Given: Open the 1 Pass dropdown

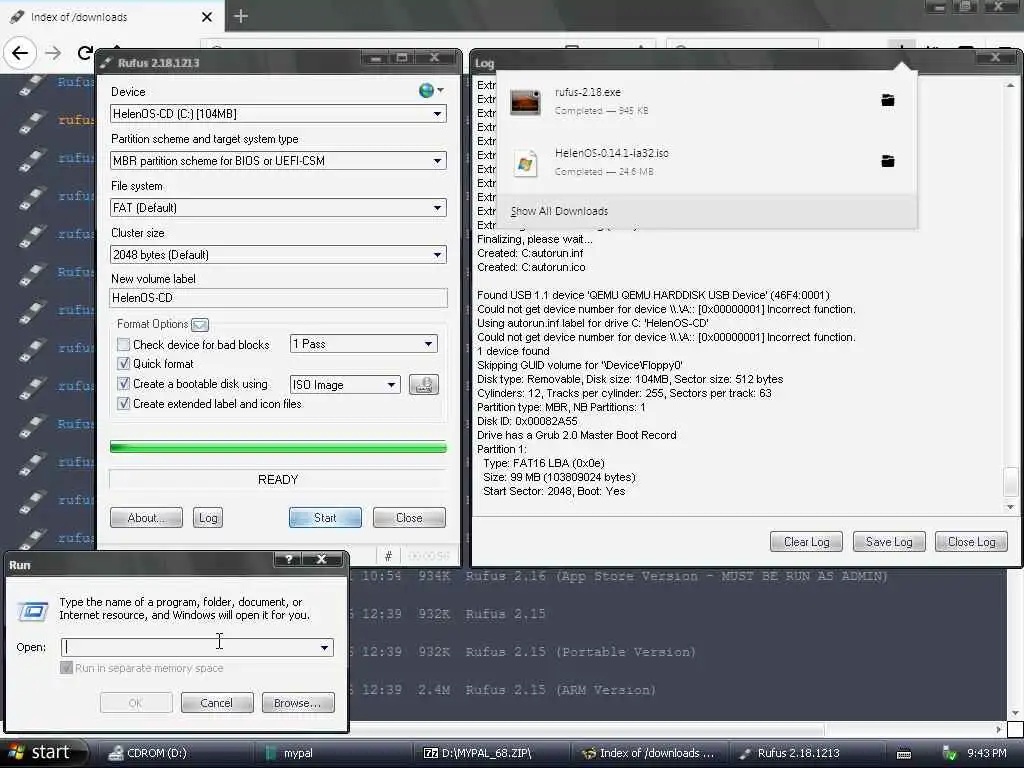Looking at the screenshot, I should coord(428,344).
